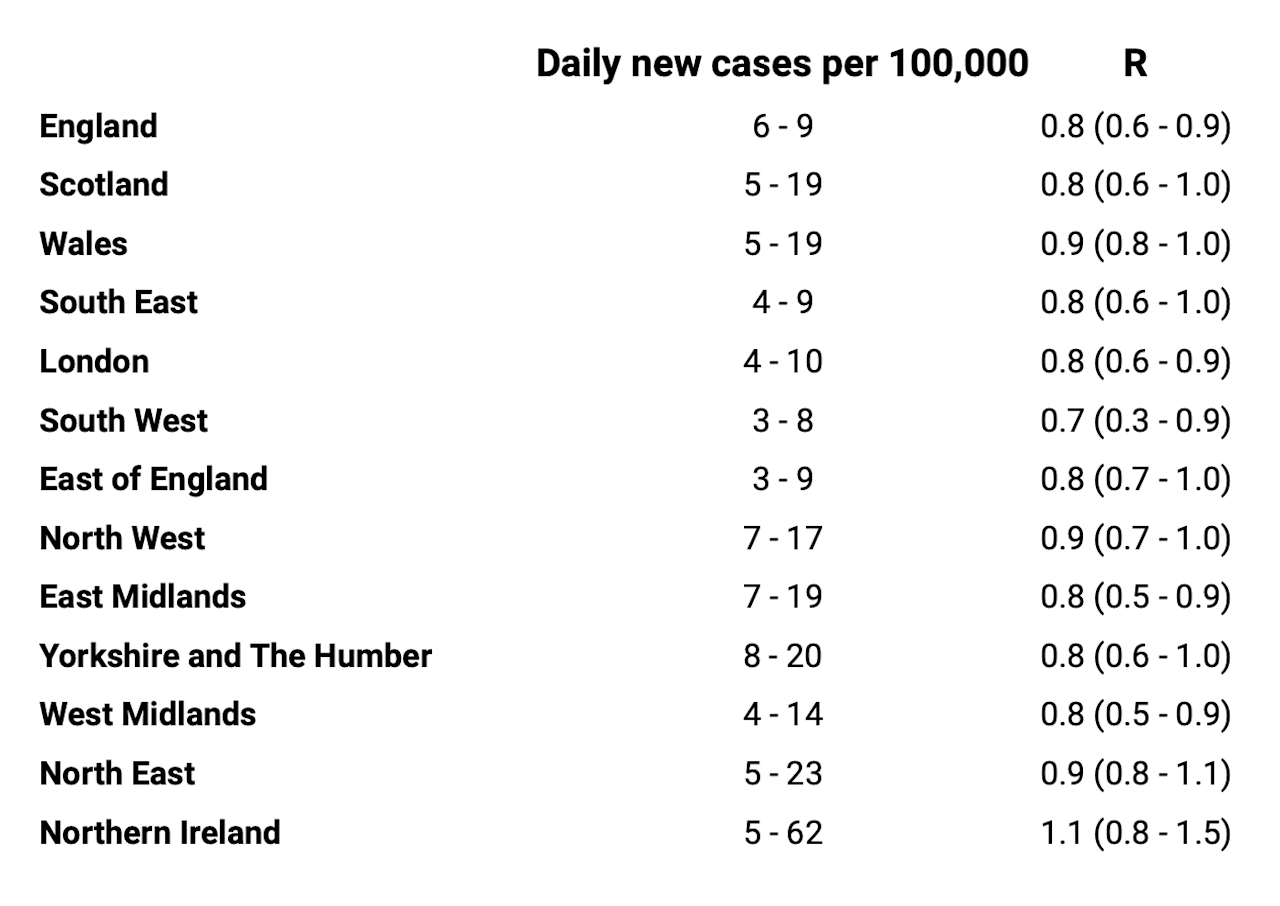Click the London row label
Image resolution: width=1280 pixels, height=906 pixels.
click(94, 362)
